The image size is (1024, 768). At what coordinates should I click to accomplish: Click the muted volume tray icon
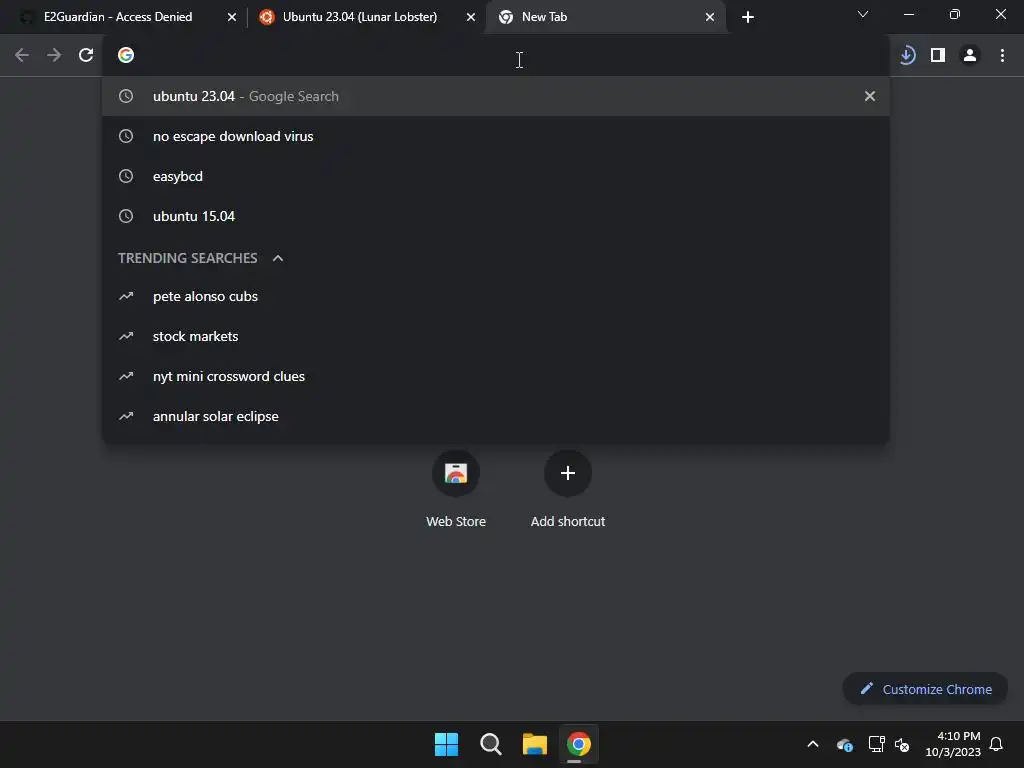click(902, 744)
